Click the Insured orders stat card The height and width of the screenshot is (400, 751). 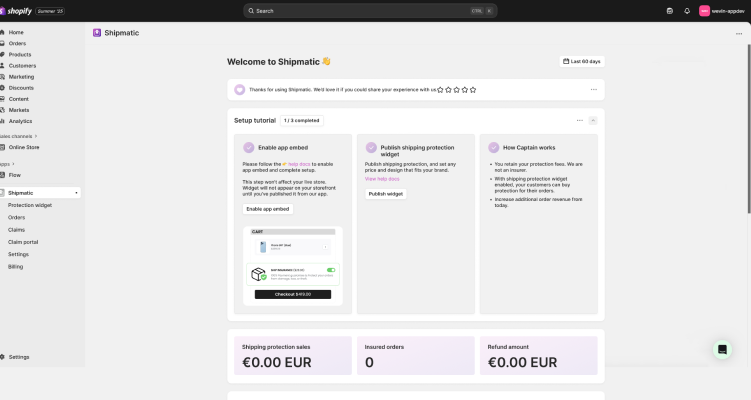tap(416, 355)
